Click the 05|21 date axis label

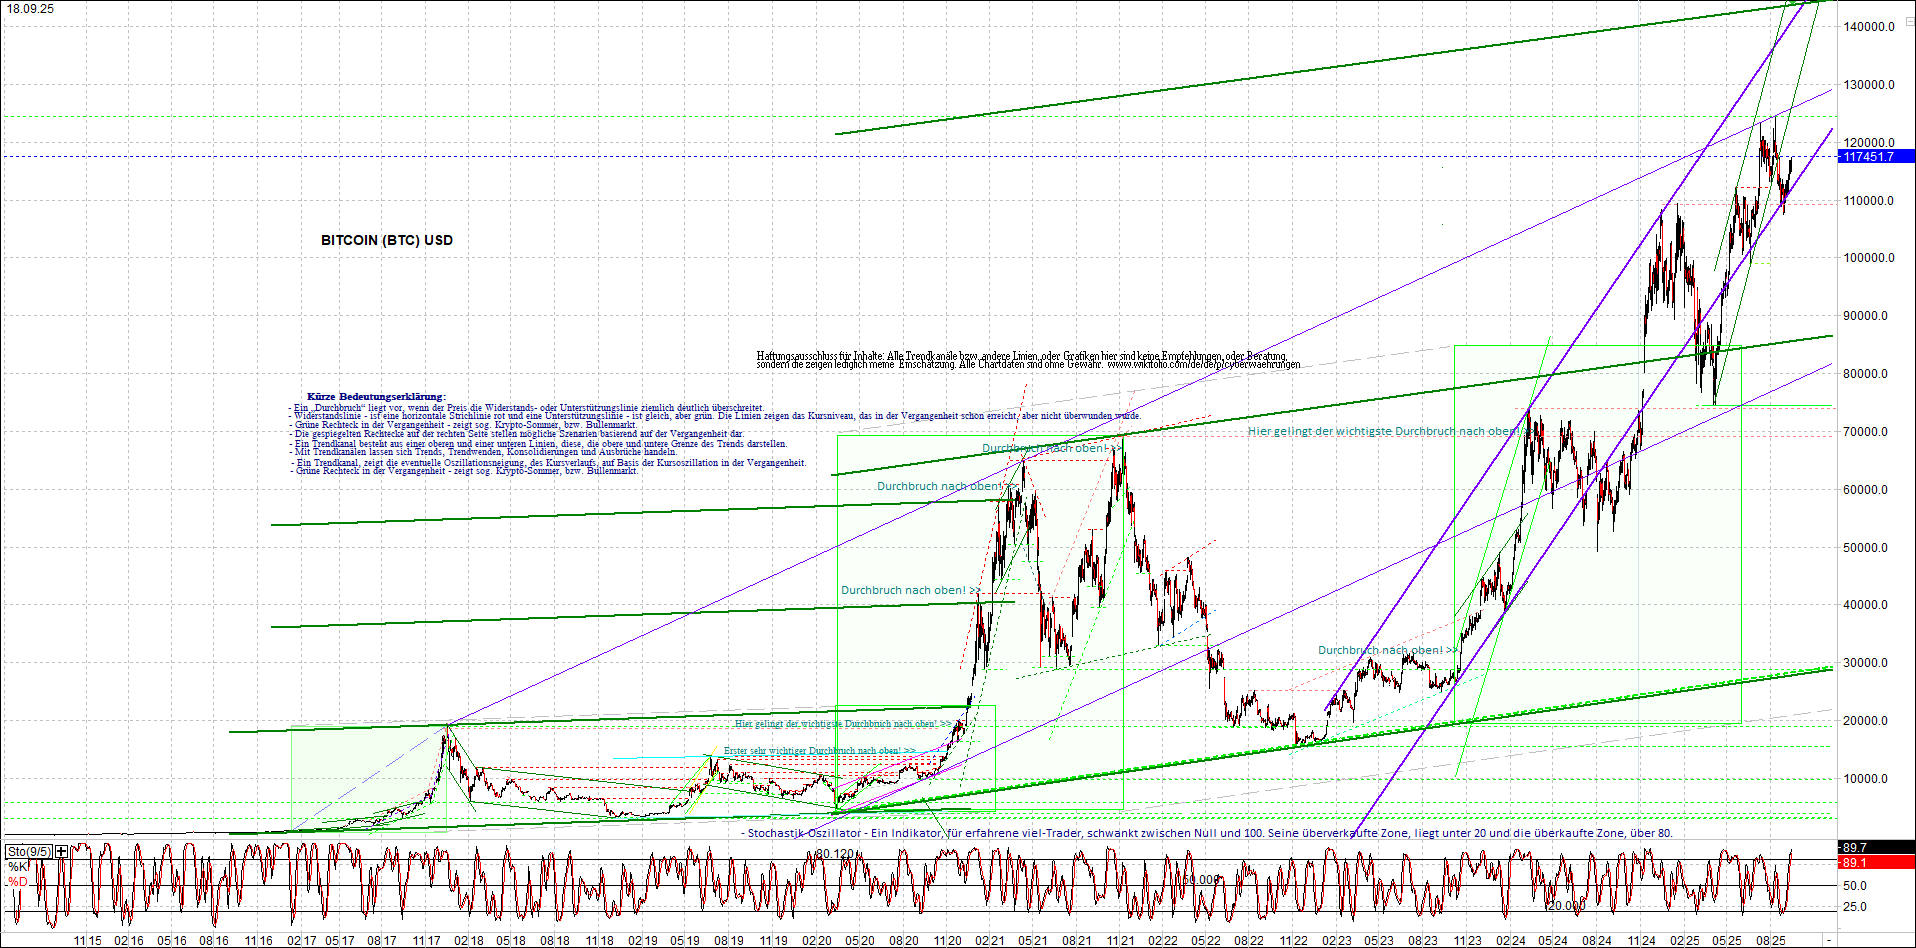coord(1033,941)
